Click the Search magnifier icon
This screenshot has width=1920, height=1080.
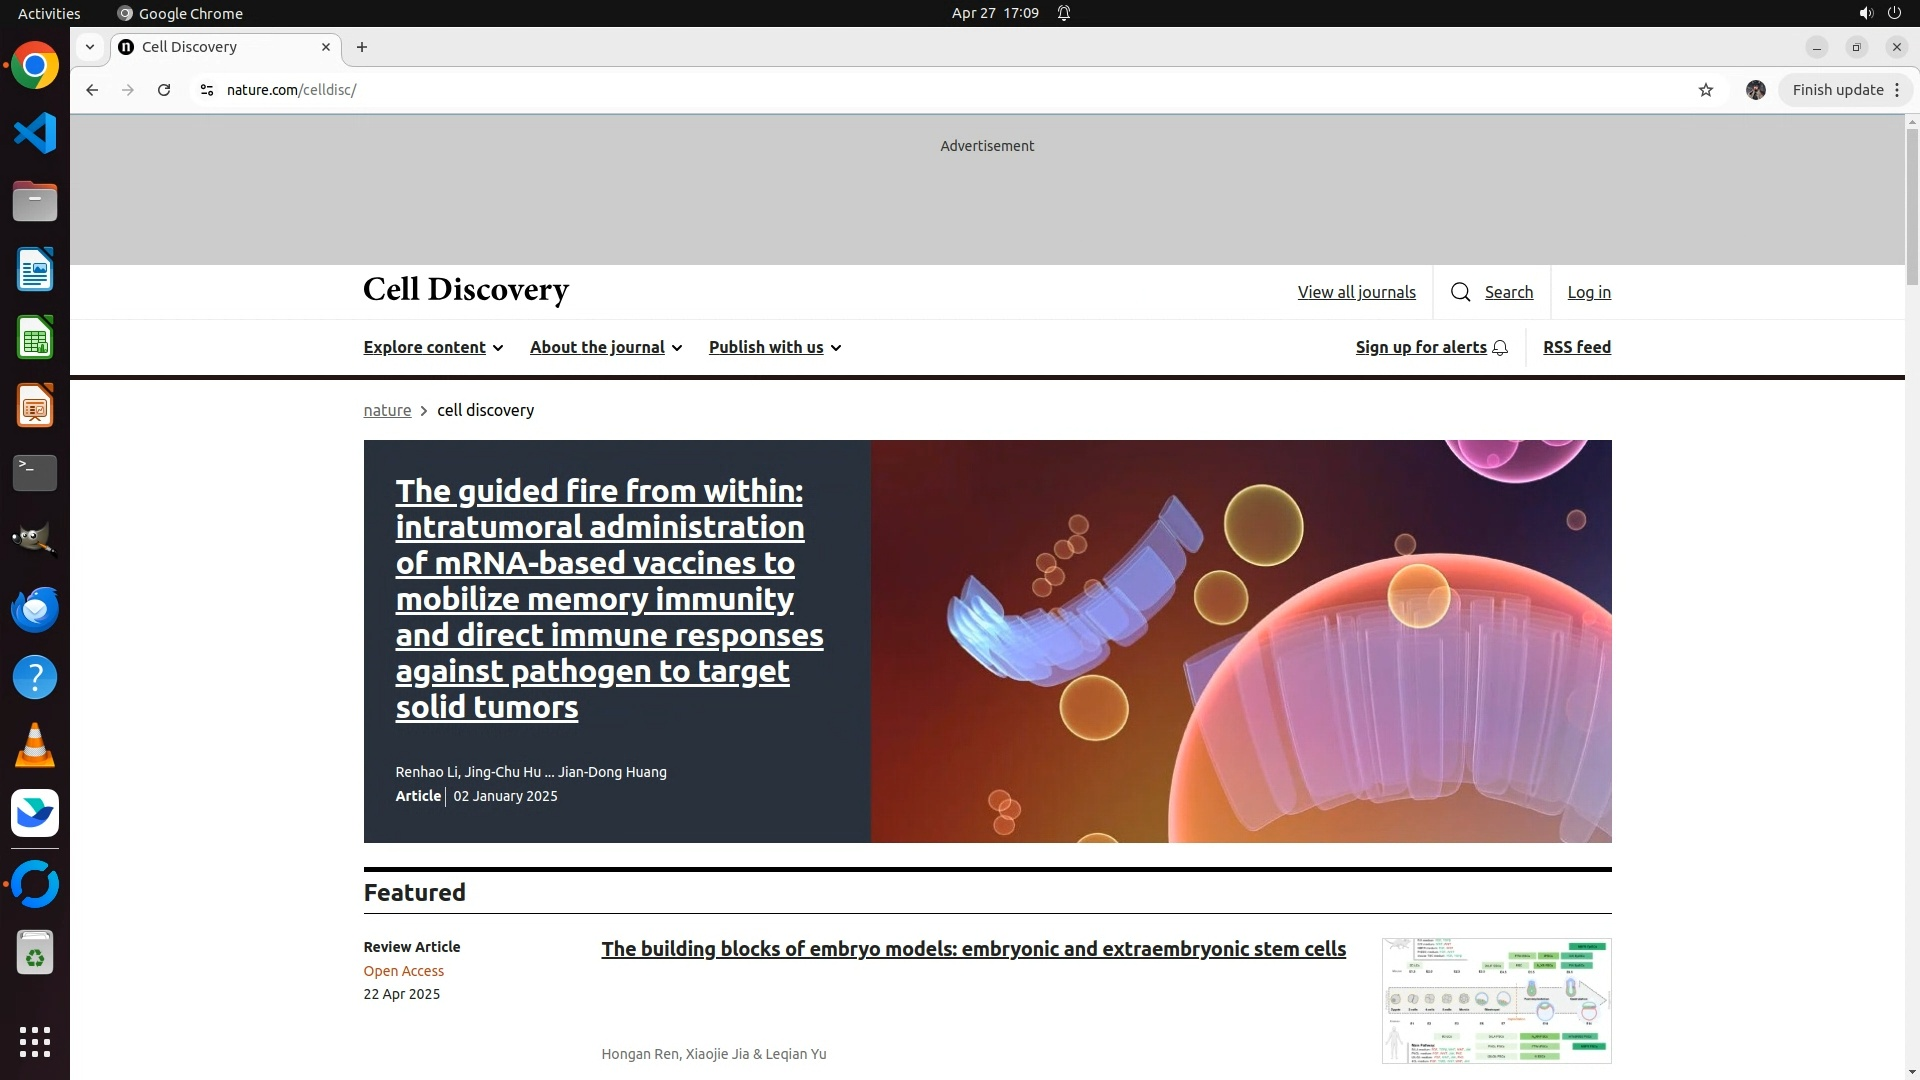click(1460, 292)
